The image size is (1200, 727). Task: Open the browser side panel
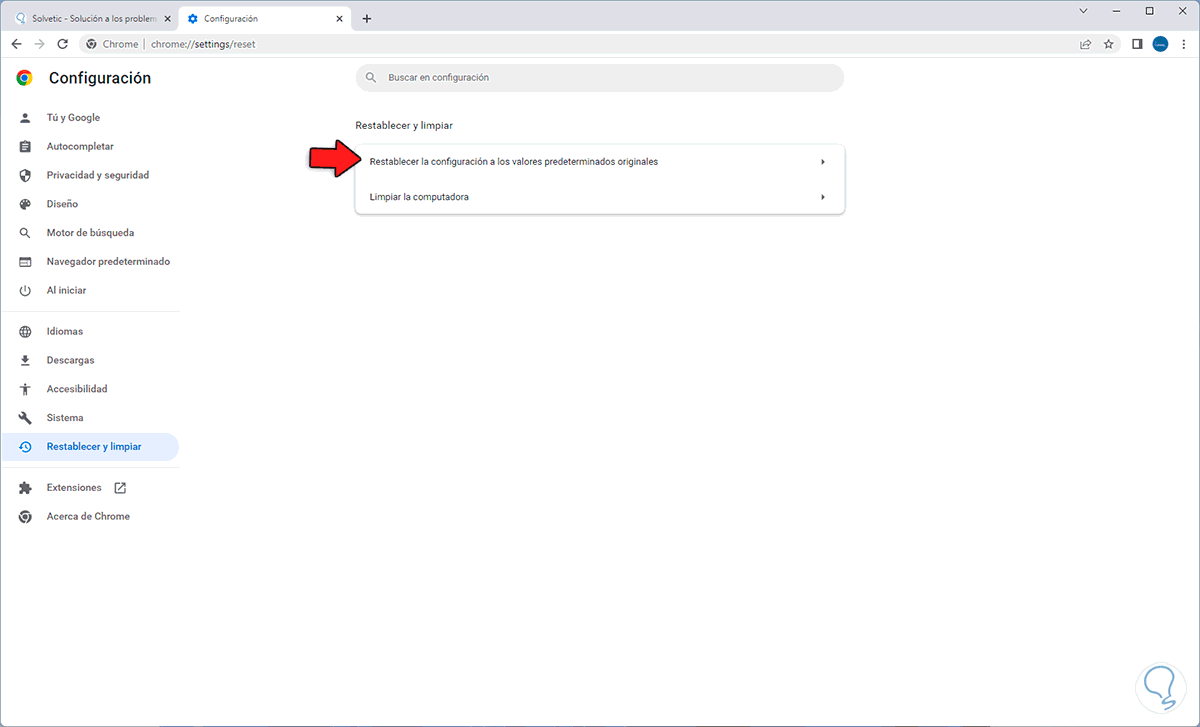click(x=1137, y=44)
